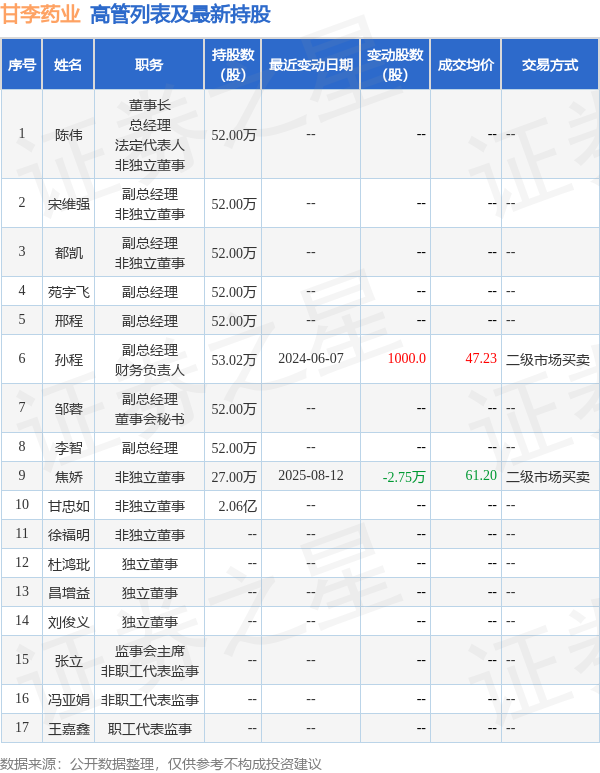The image size is (600, 773).
Task: Click the green -2.75万 change value
Action: (x=404, y=477)
